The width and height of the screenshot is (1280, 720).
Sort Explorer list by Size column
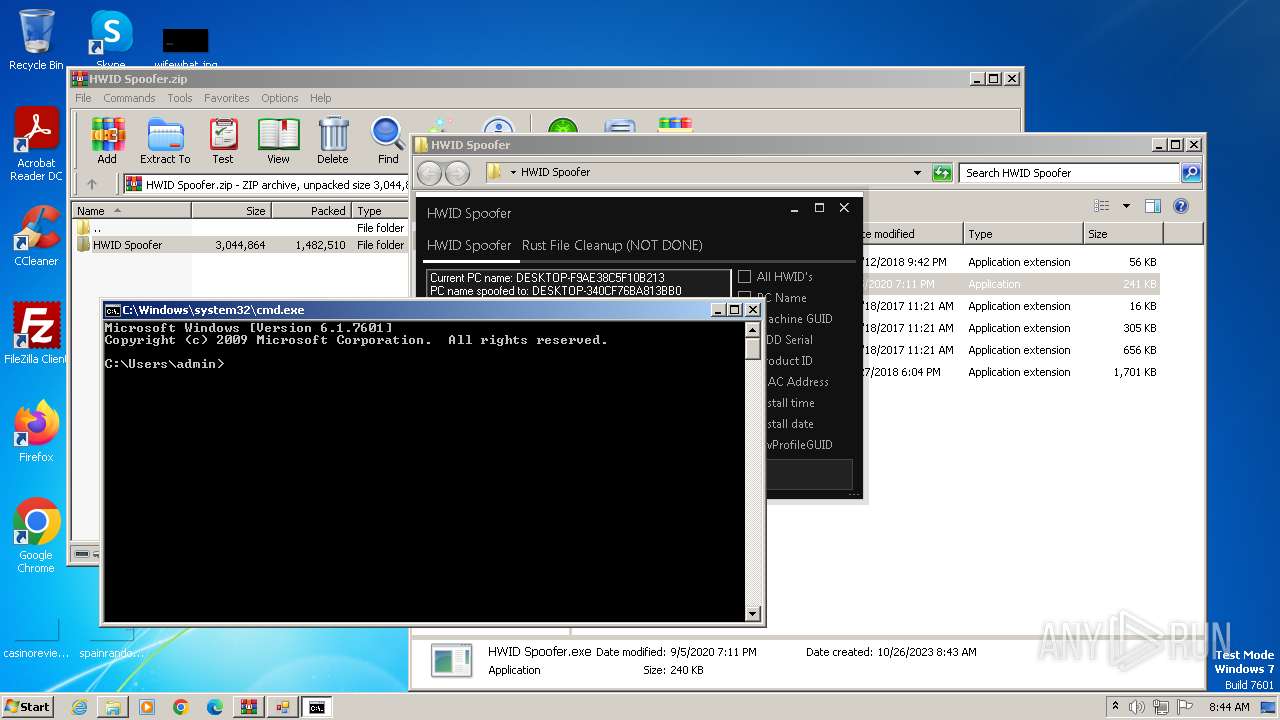point(1123,234)
